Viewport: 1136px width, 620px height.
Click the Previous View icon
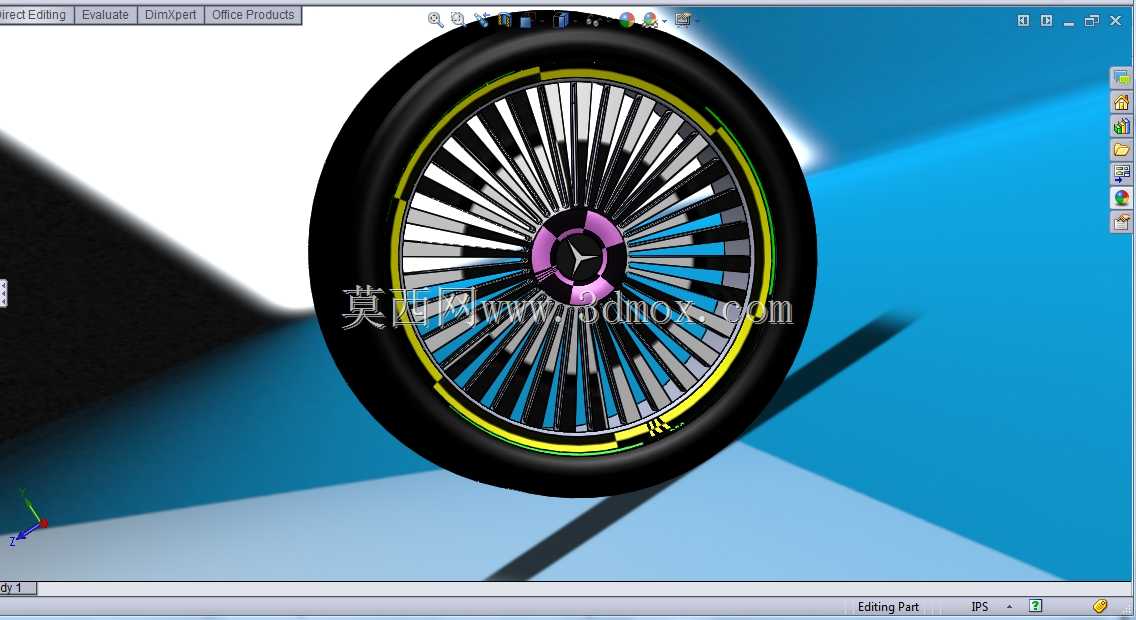(481, 20)
